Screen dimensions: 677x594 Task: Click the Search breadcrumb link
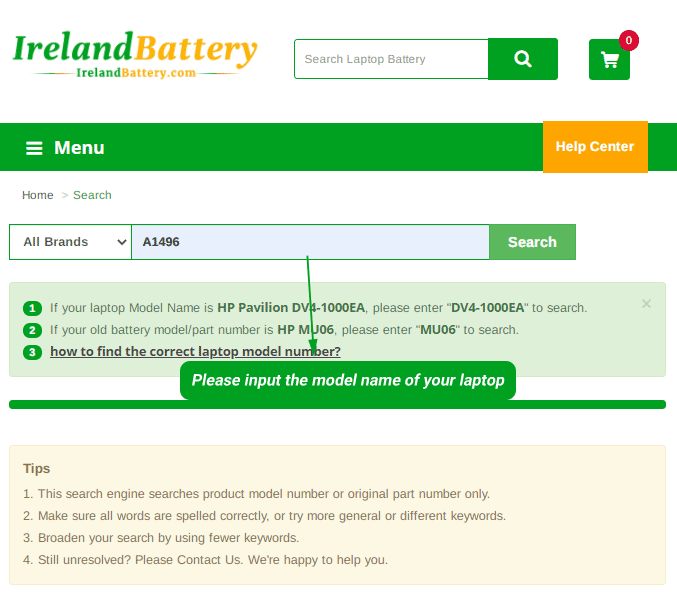[x=92, y=195]
